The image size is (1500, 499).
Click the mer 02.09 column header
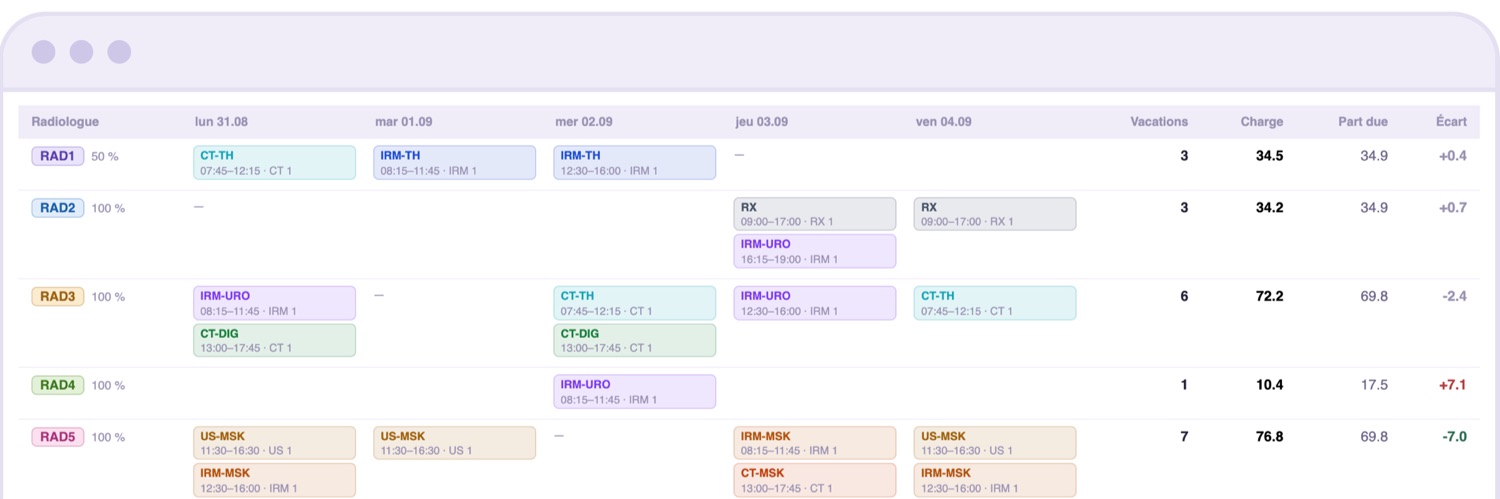pyautogui.click(x=584, y=122)
